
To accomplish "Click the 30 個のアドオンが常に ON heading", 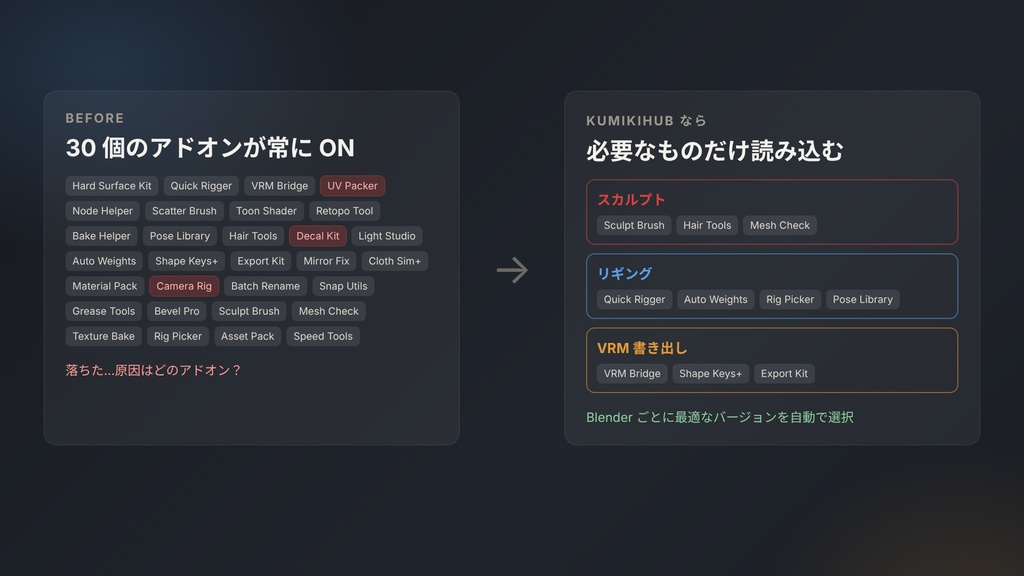I will 210,148.
